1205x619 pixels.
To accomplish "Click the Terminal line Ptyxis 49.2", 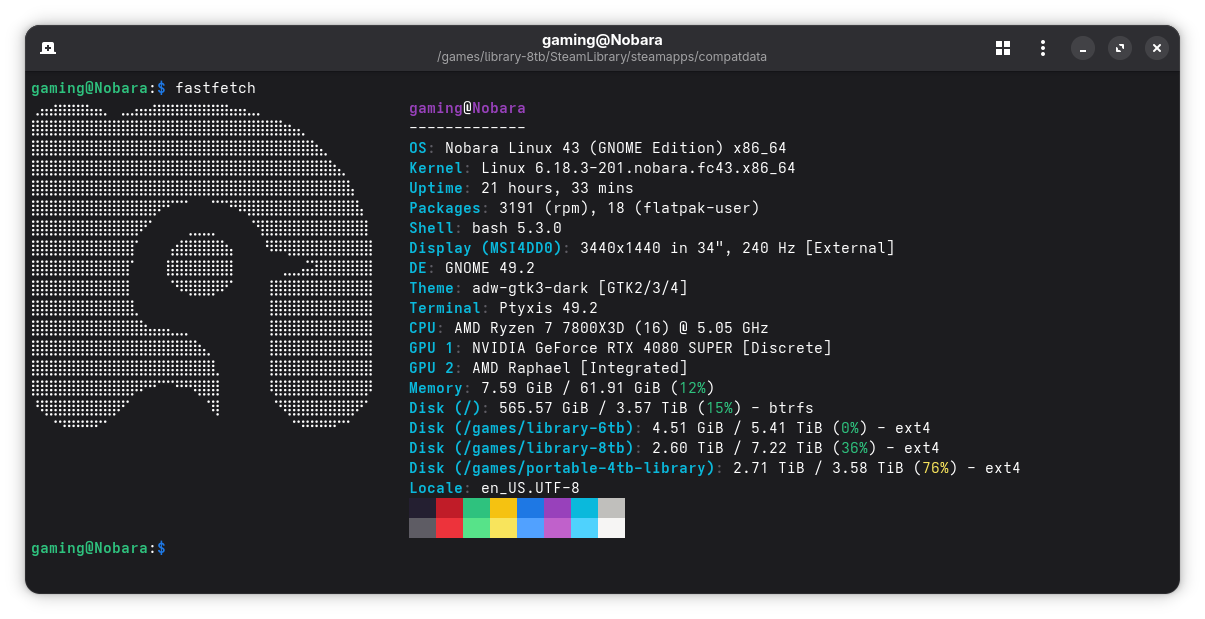I will coord(503,308).
